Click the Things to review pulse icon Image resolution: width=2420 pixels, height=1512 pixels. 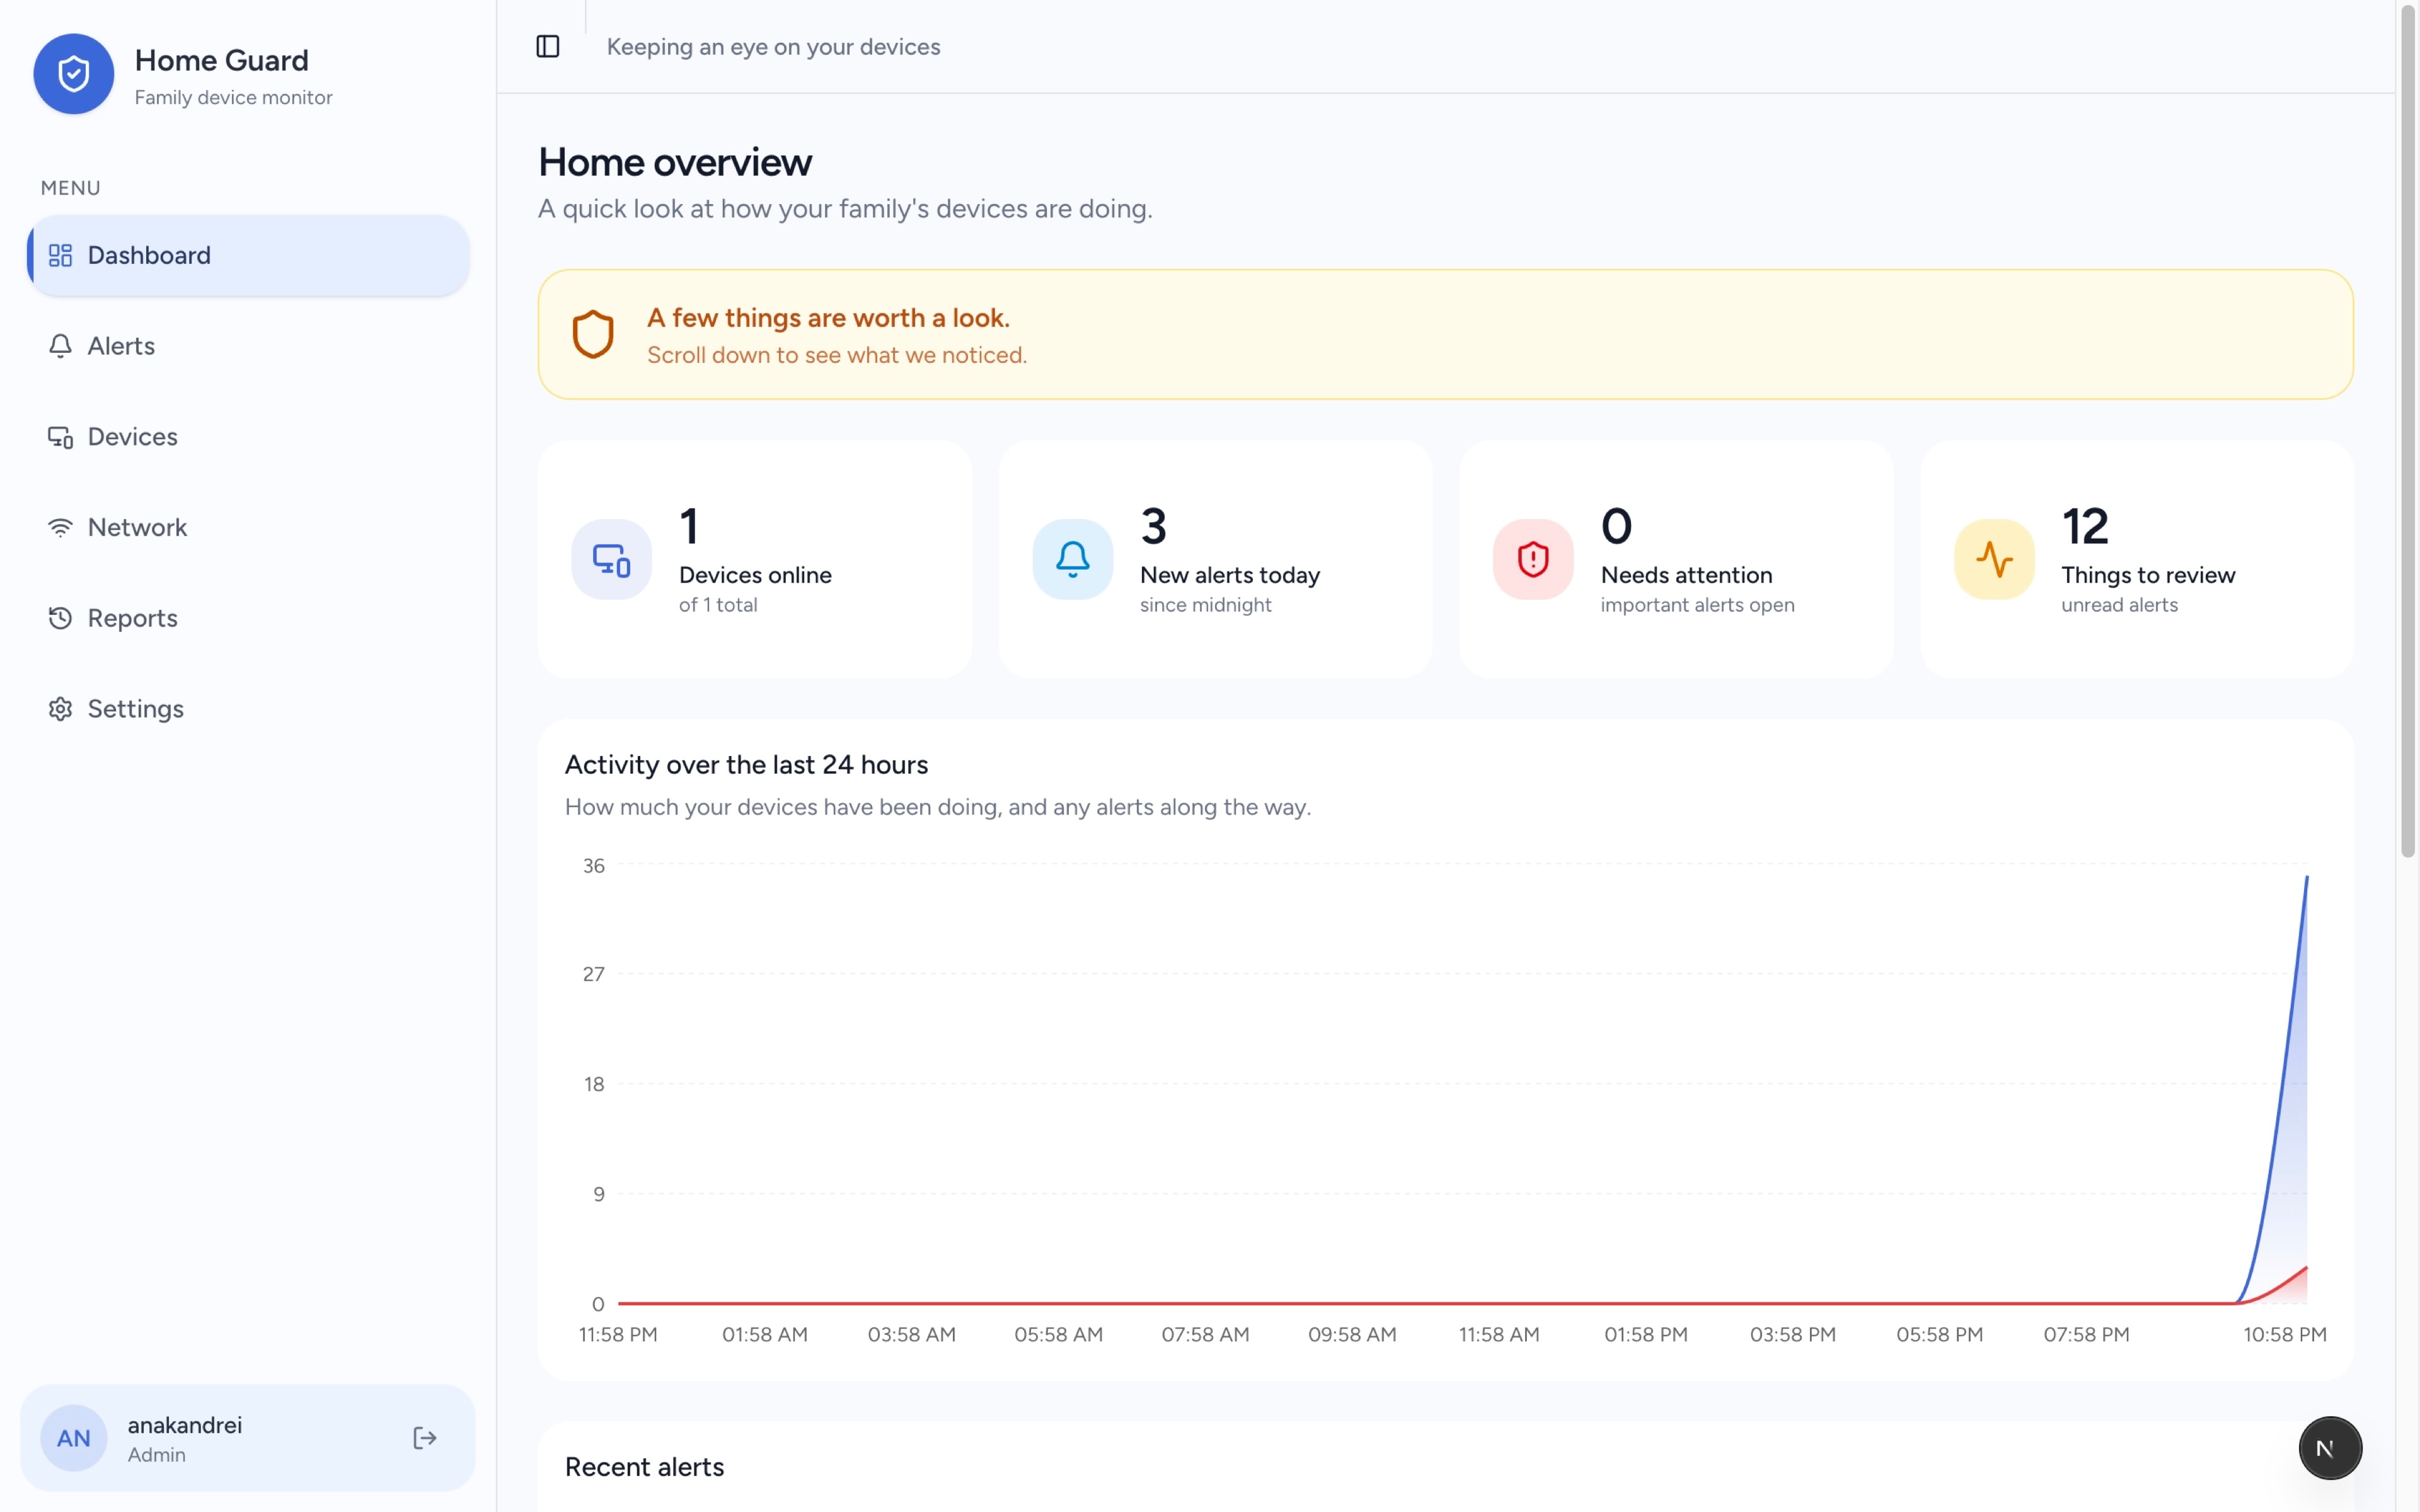(x=1994, y=559)
